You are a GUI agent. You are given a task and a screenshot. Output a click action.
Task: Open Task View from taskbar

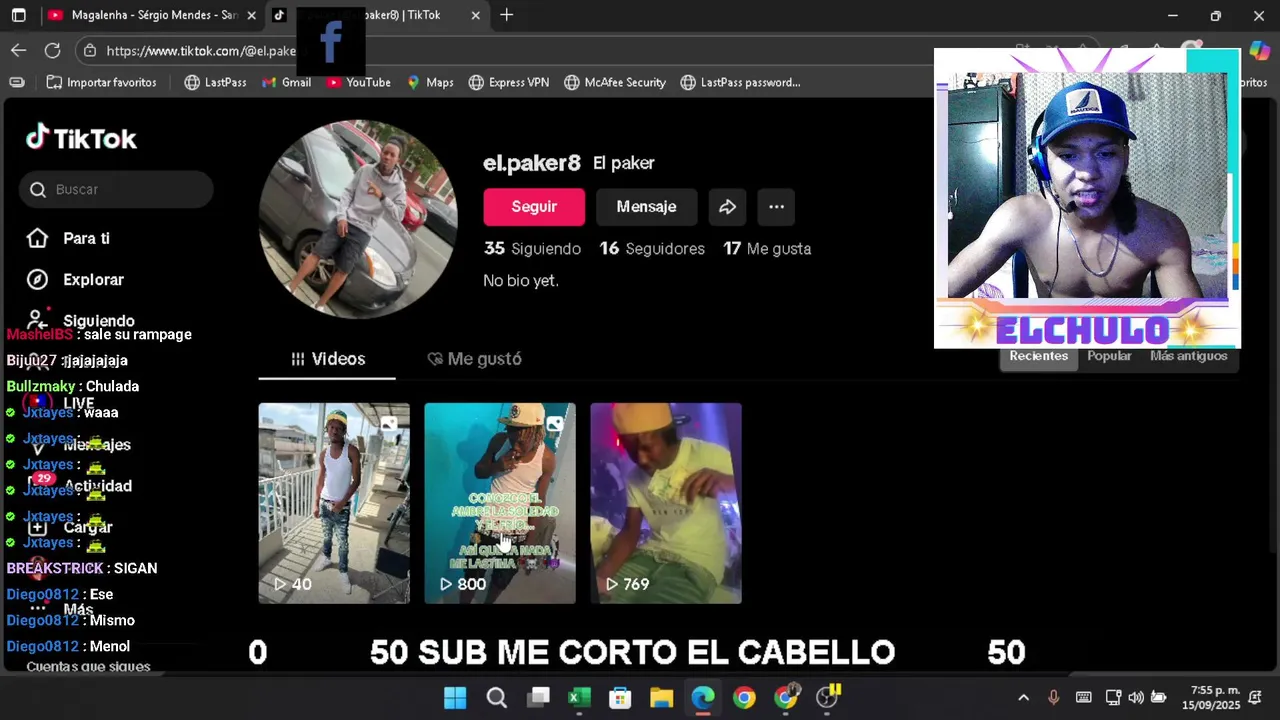[x=539, y=697]
